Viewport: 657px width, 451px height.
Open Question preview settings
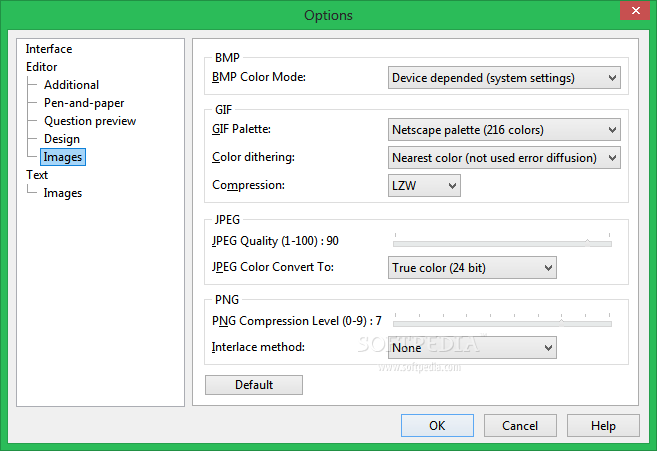coord(90,121)
